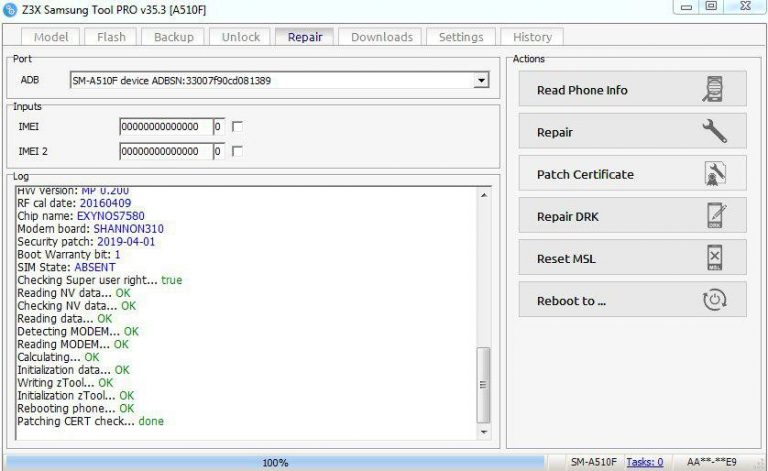
Task: Click the Z3X app logo in title bar
Action: pos(9,10)
